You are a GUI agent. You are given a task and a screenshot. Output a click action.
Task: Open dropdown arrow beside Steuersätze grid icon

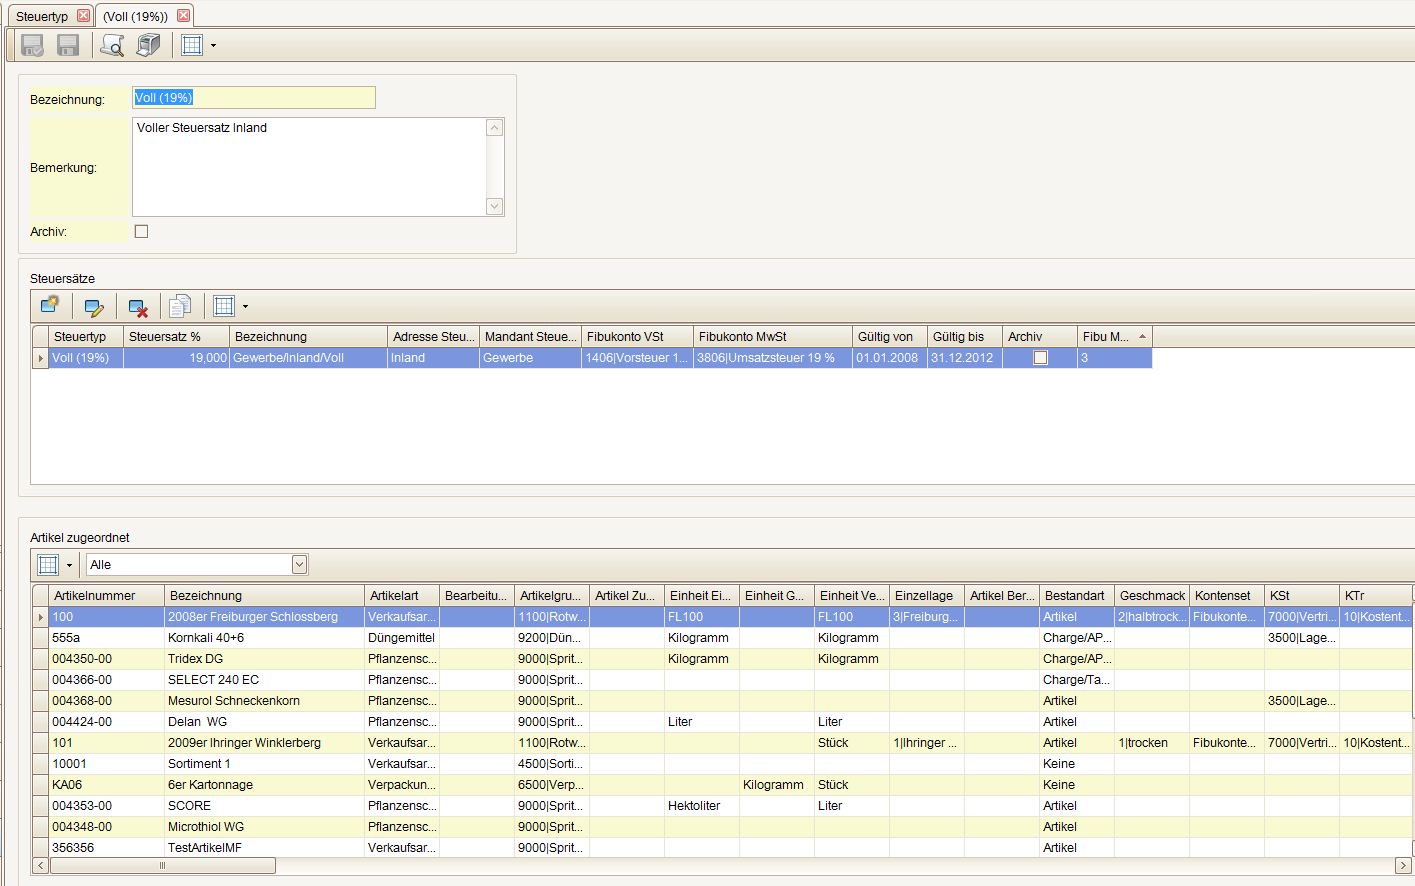click(245, 307)
